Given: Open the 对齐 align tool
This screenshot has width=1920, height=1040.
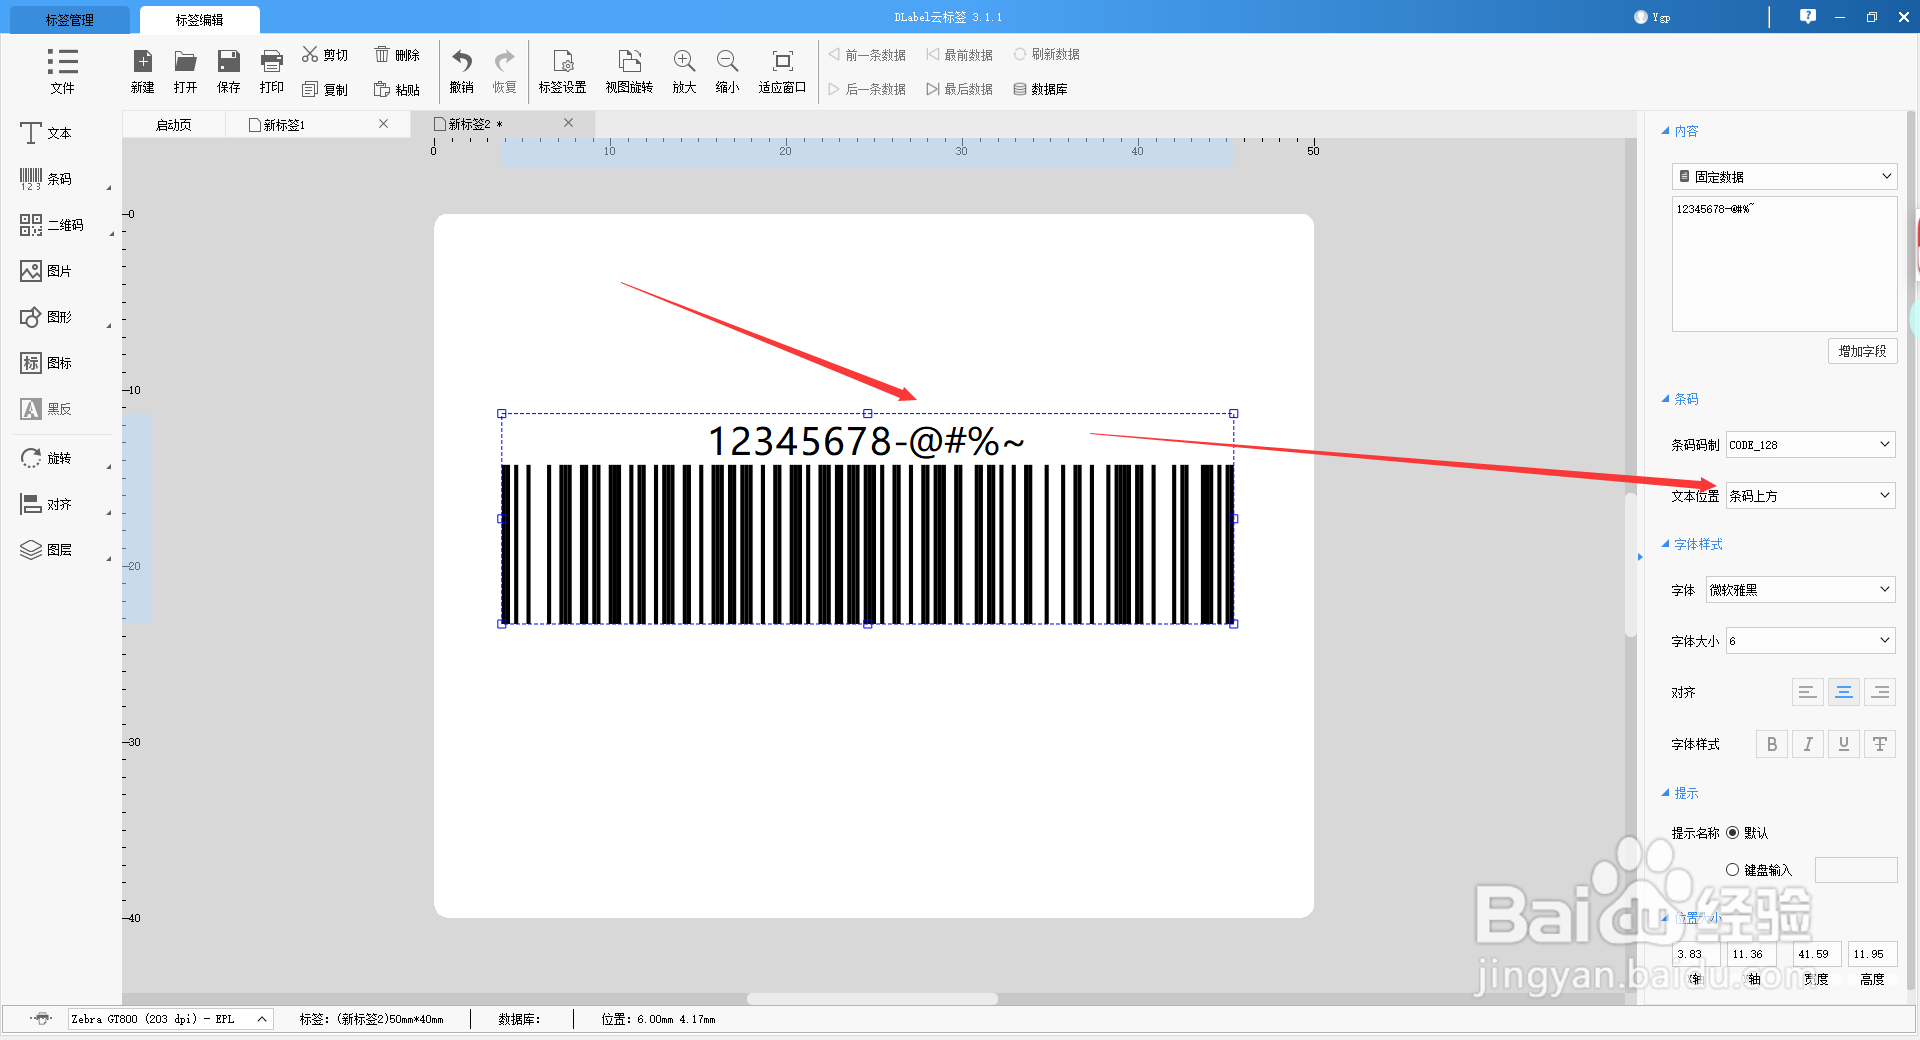Looking at the screenshot, I should tap(46, 504).
